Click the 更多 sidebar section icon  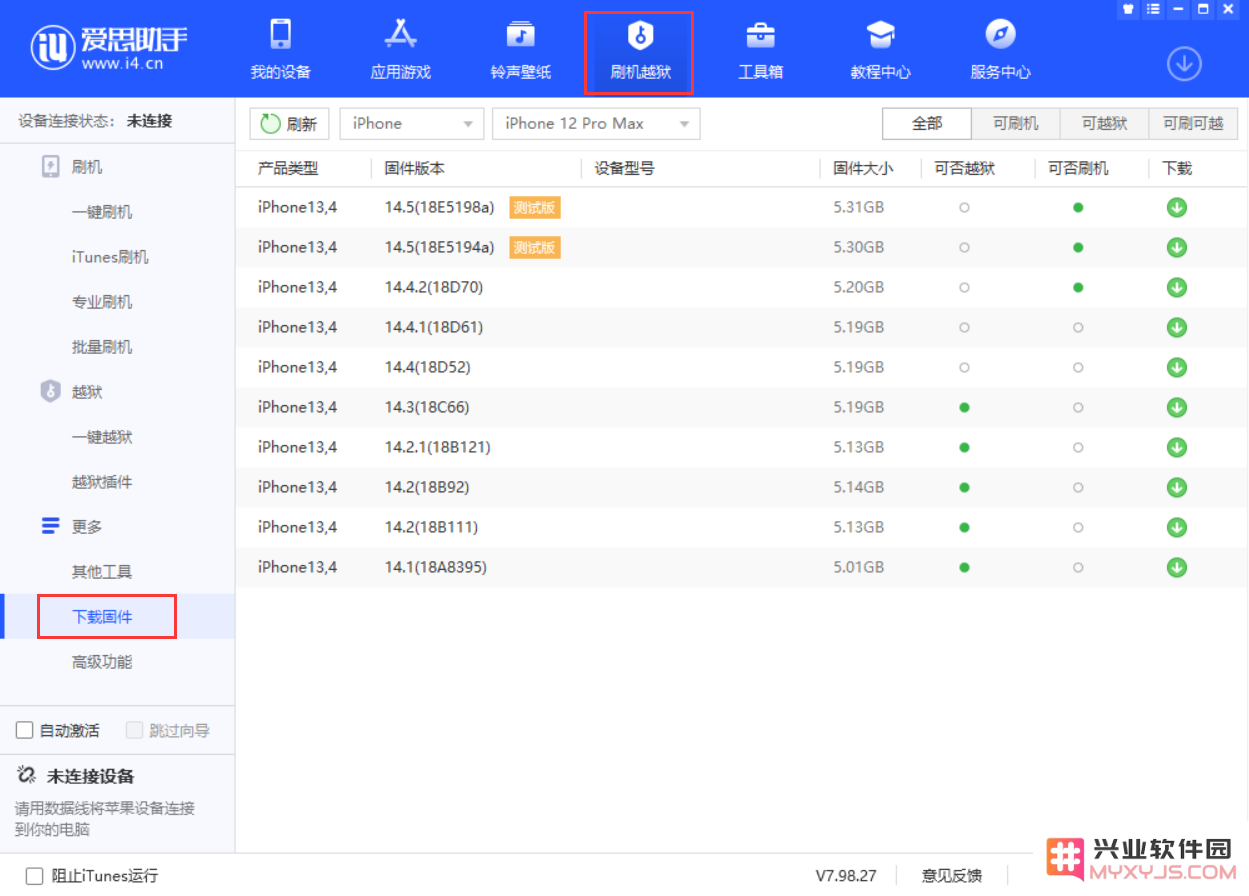(51, 526)
